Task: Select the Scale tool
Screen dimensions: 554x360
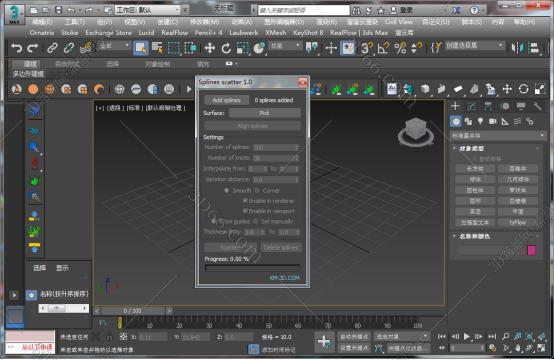Action: point(243,48)
